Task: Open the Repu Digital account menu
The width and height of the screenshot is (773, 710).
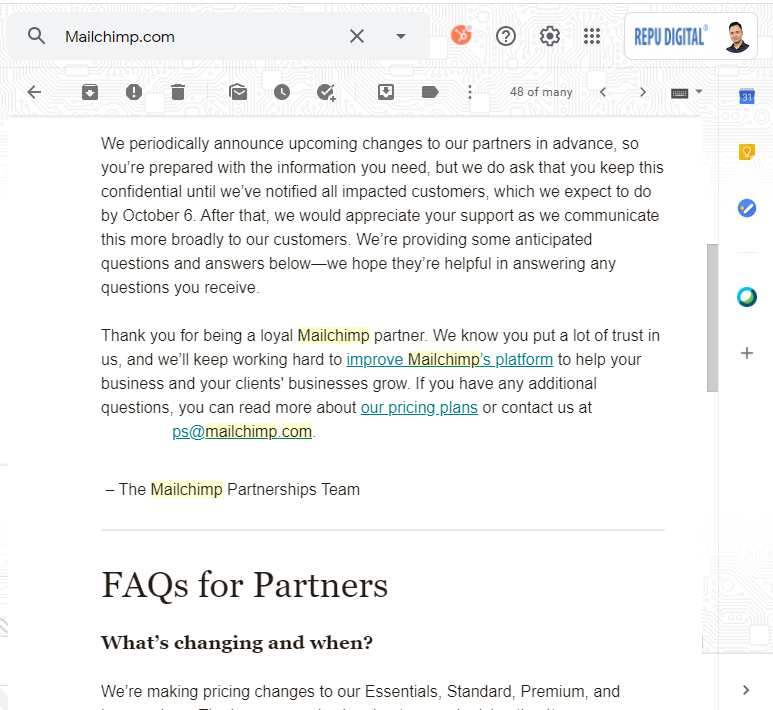Action: click(691, 36)
